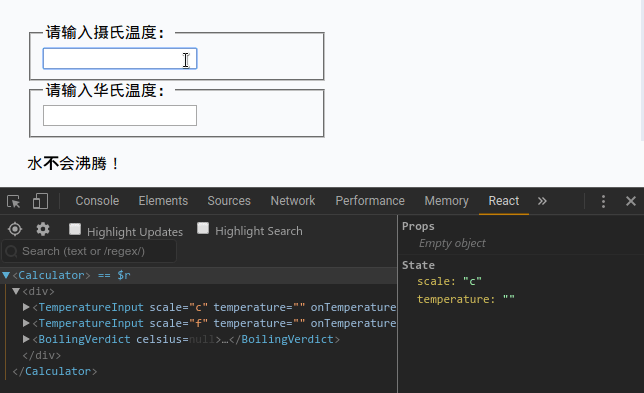Switch to the Network tab
Screen dimensions: 644x393
(293, 201)
